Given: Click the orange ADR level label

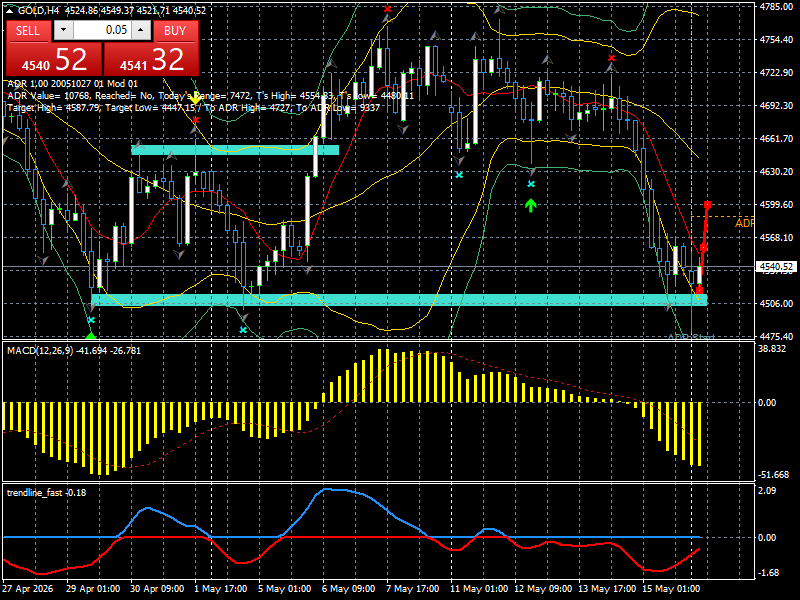Looking at the screenshot, I should click(744, 223).
